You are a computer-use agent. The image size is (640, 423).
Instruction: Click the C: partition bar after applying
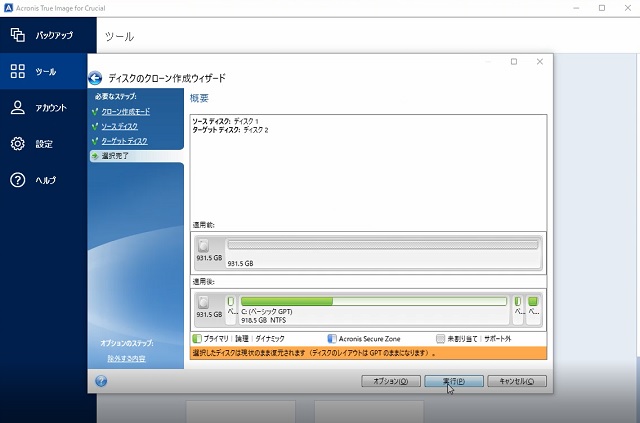point(374,301)
